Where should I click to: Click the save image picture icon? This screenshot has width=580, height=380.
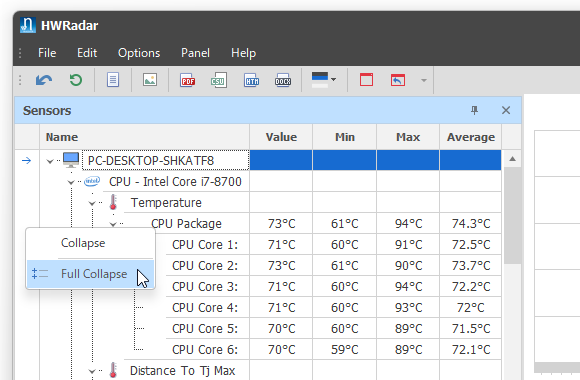150,80
